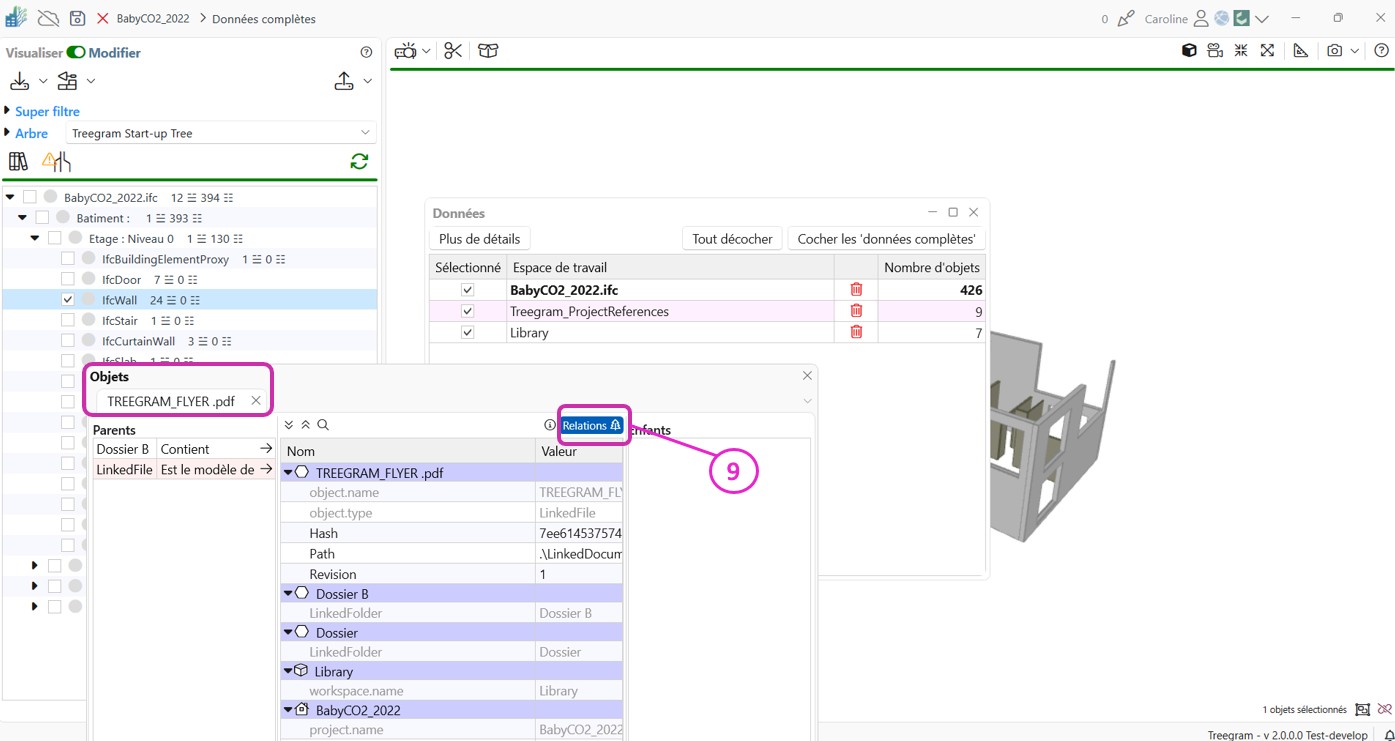The width and height of the screenshot is (1395, 741).
Task: Click the notification bell in status bar
Action: tap(1388, 735)
